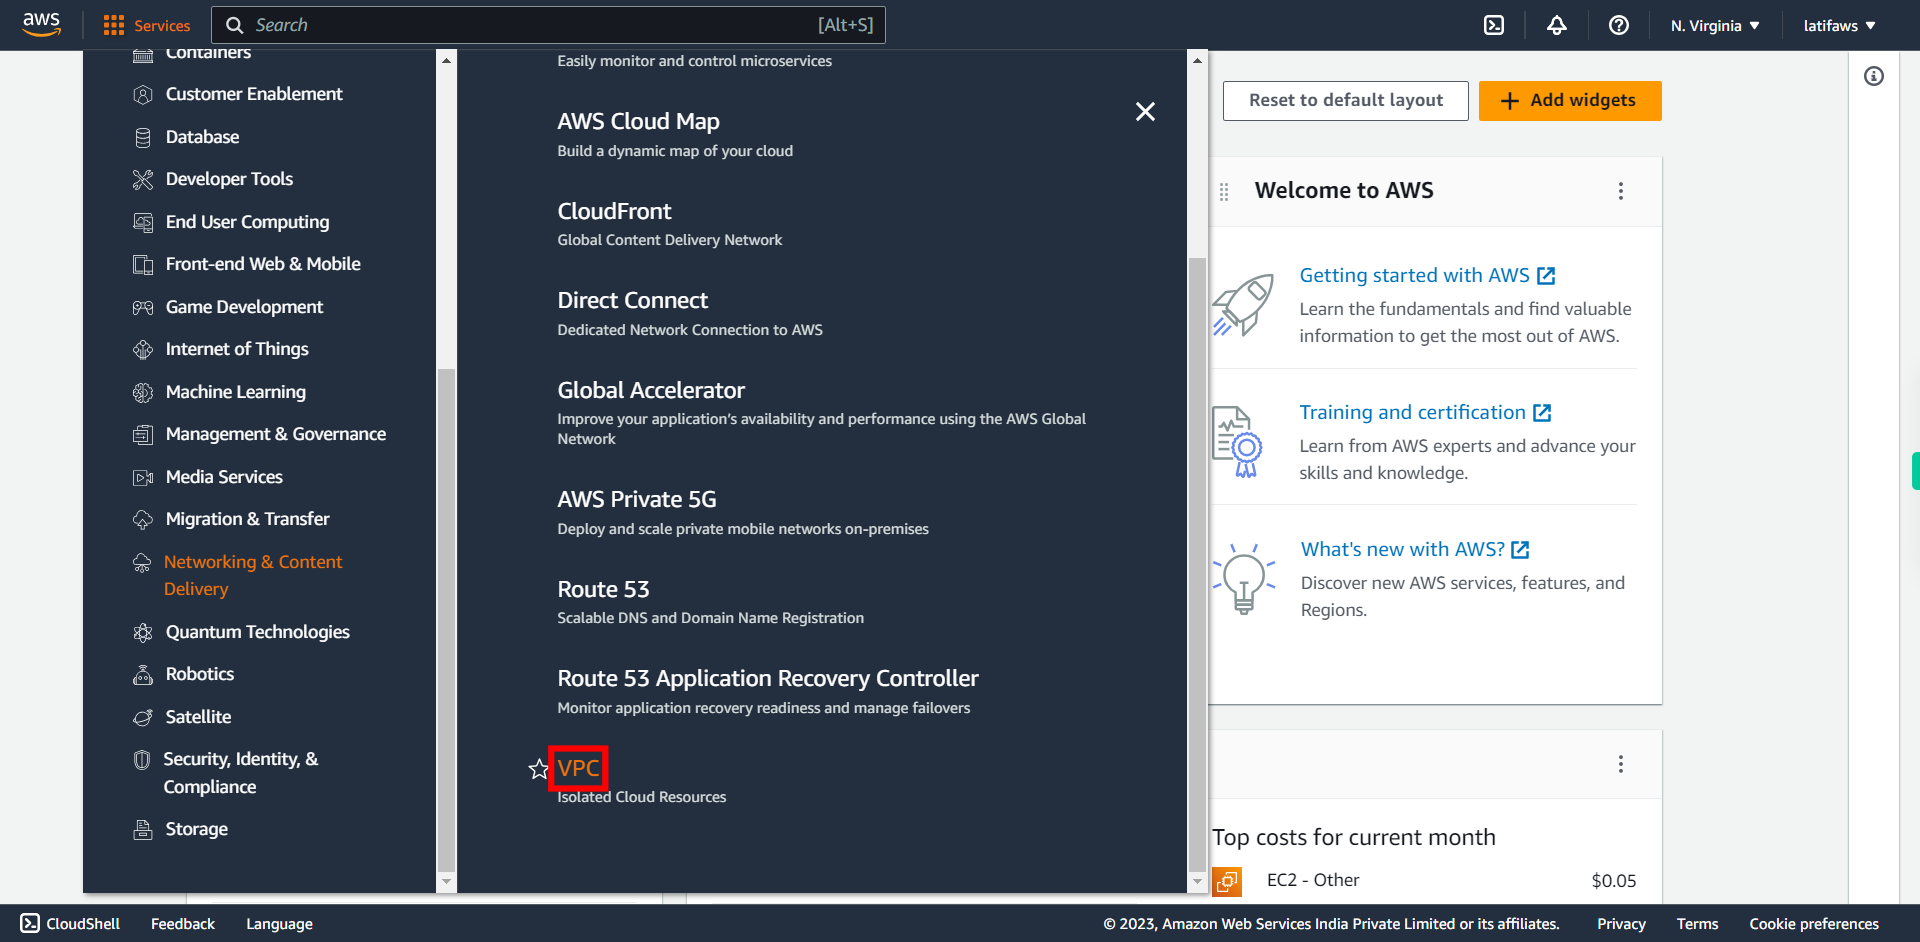
Task: Open AWS Cloud Map service
Action: click(x=638, y=121)
